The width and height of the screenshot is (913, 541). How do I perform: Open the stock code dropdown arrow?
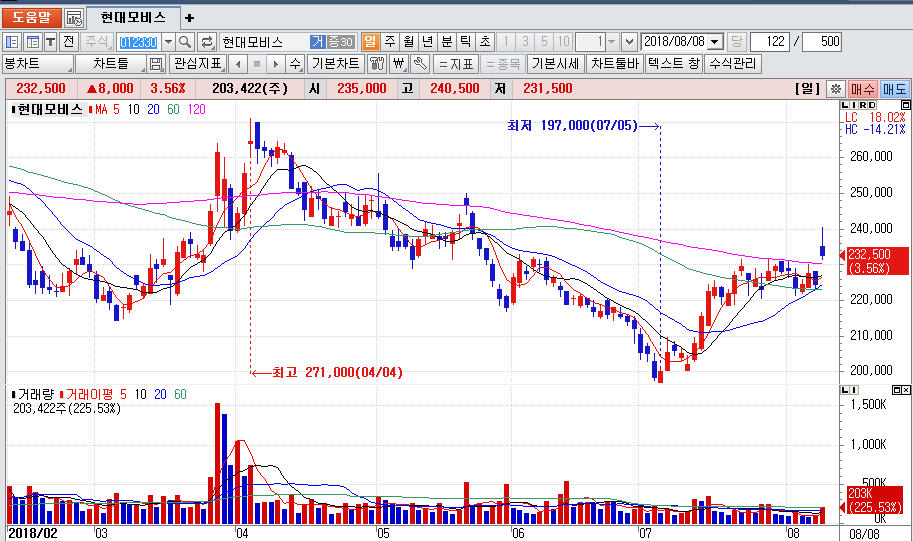(x=167, y=42)
